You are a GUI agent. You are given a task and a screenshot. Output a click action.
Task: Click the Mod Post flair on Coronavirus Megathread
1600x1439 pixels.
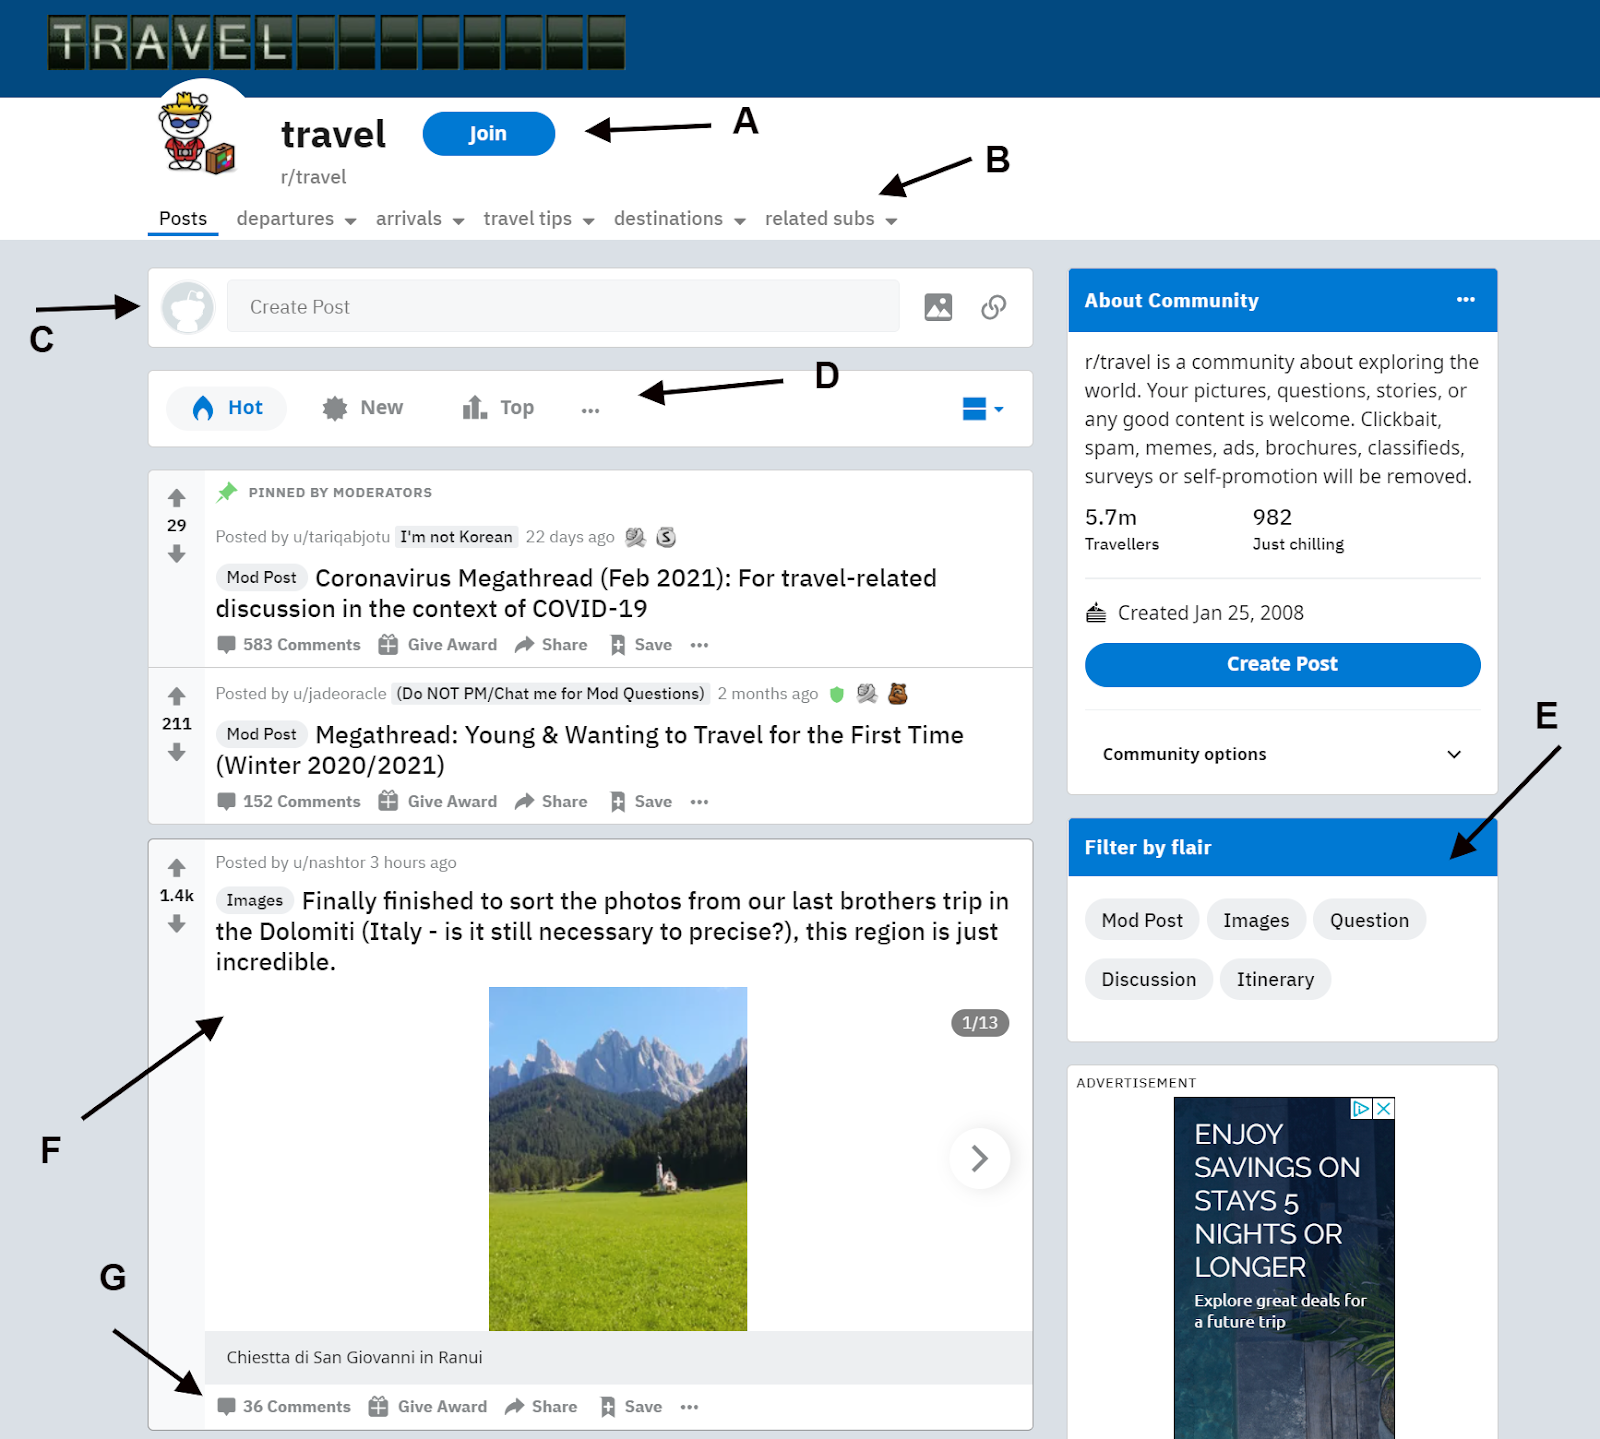coord(261,577)
